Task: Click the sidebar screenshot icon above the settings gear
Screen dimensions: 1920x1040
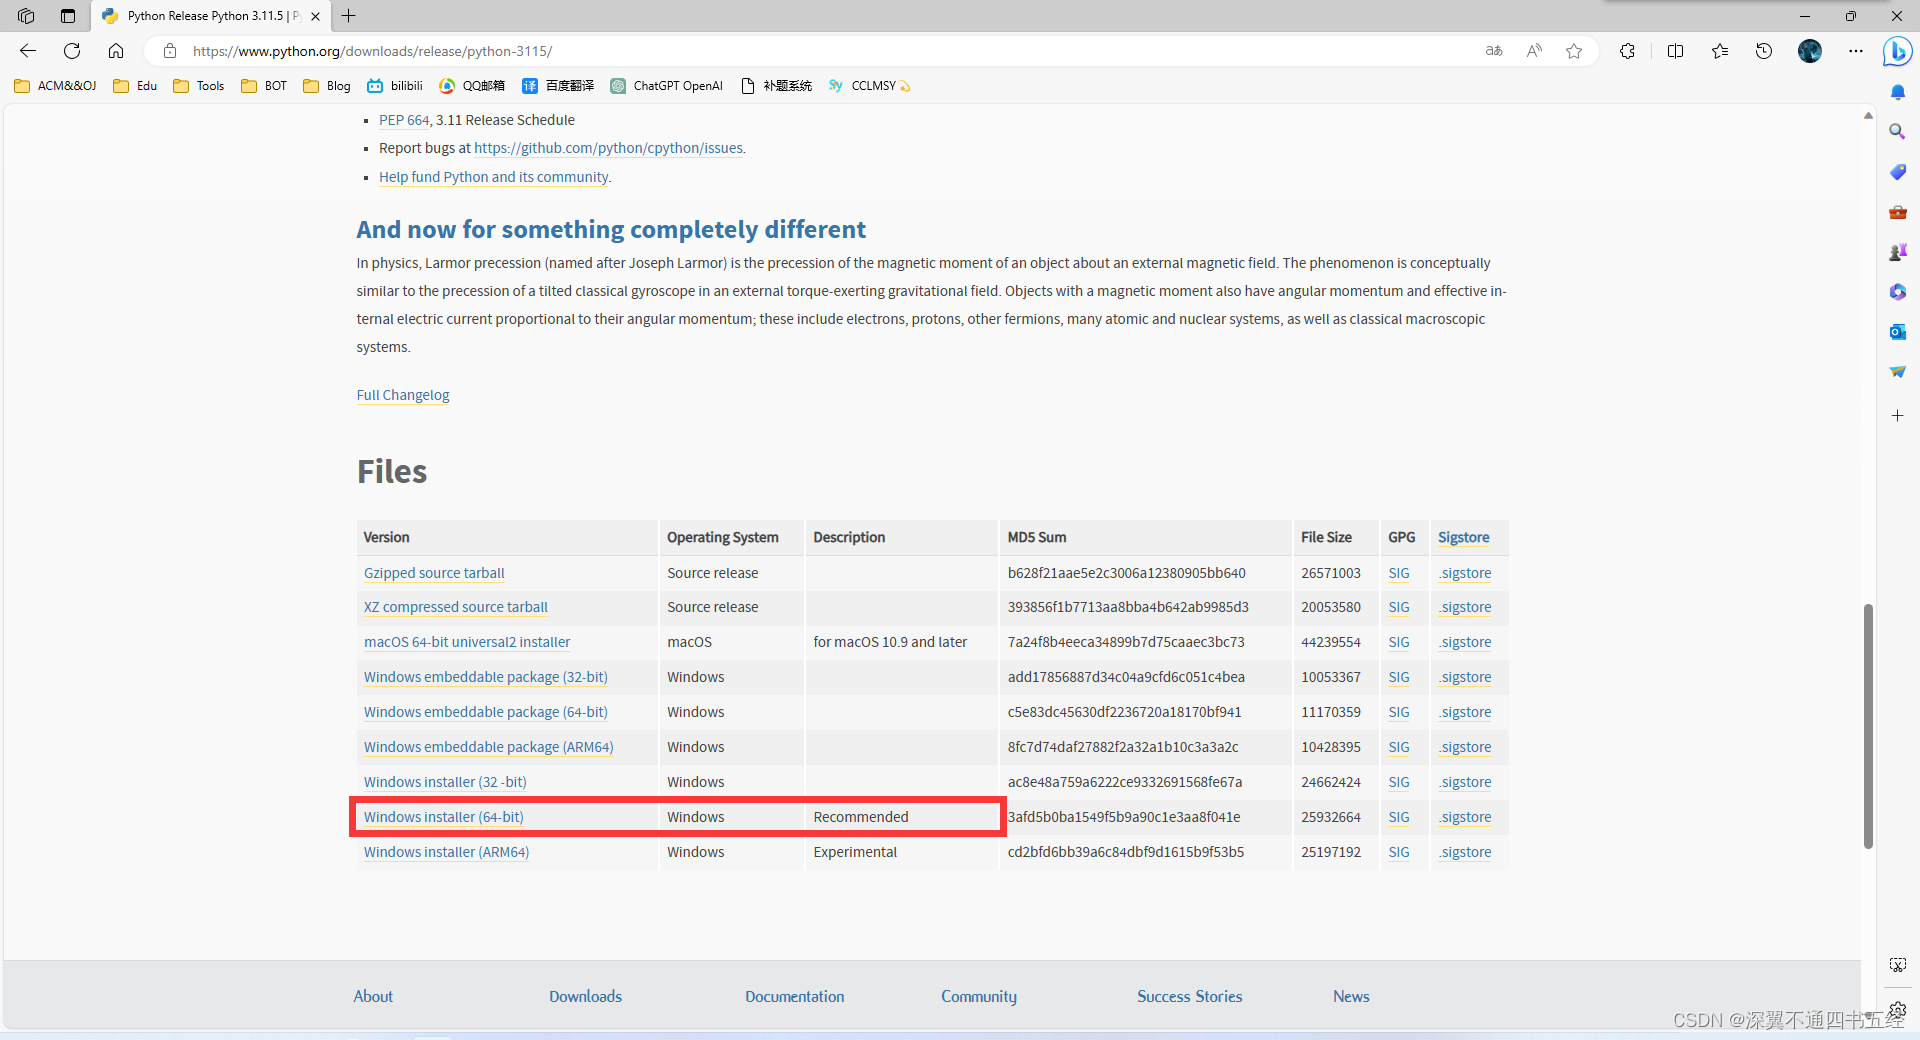Action: 1897,965
